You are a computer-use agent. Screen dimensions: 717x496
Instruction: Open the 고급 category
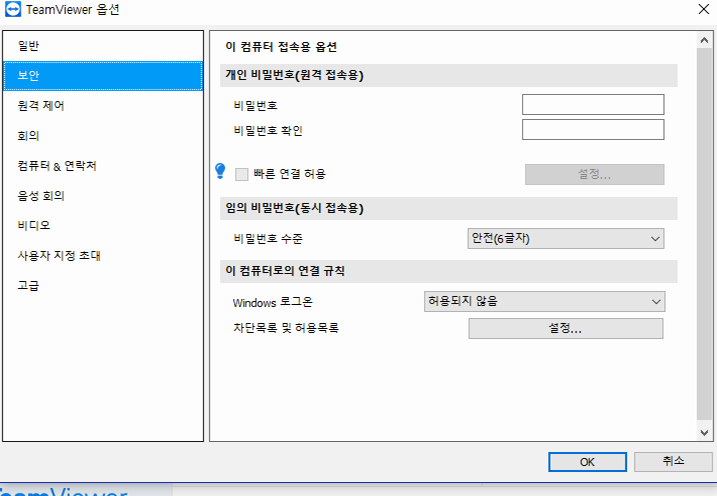click(103, 286)
